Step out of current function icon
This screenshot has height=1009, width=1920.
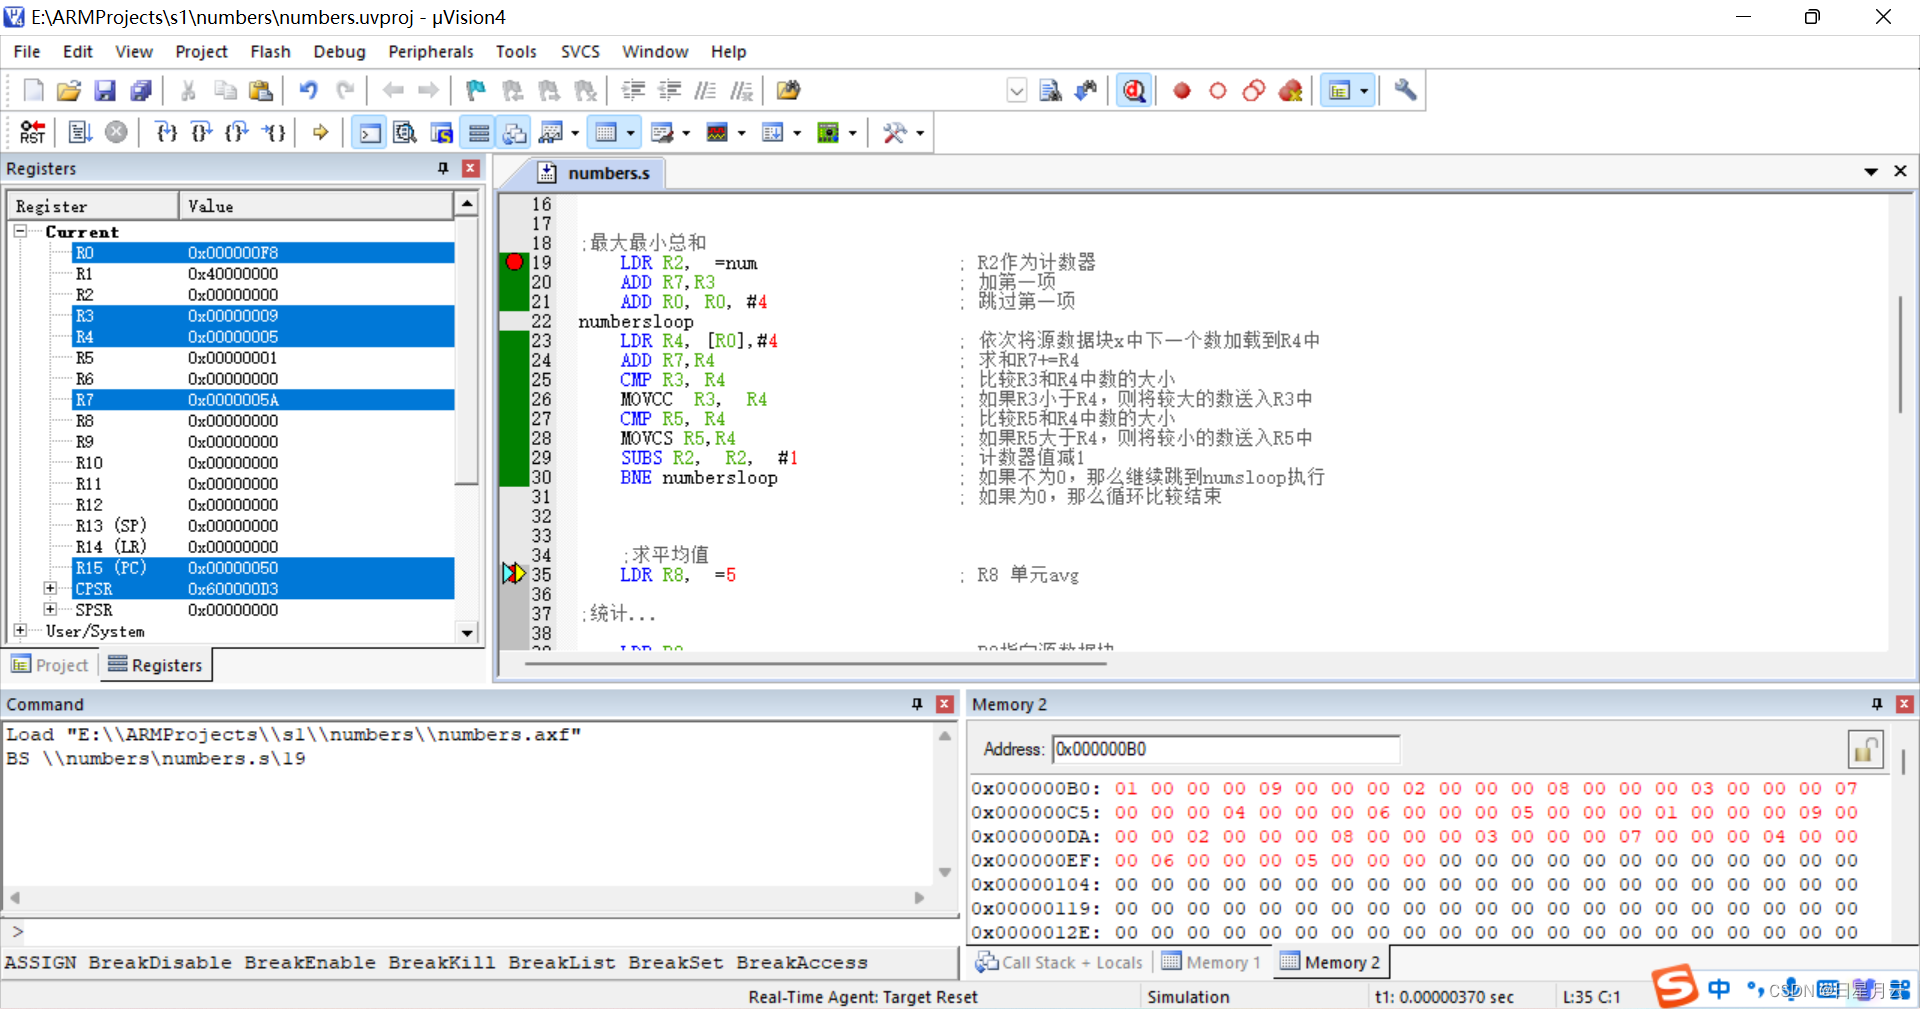237,132
